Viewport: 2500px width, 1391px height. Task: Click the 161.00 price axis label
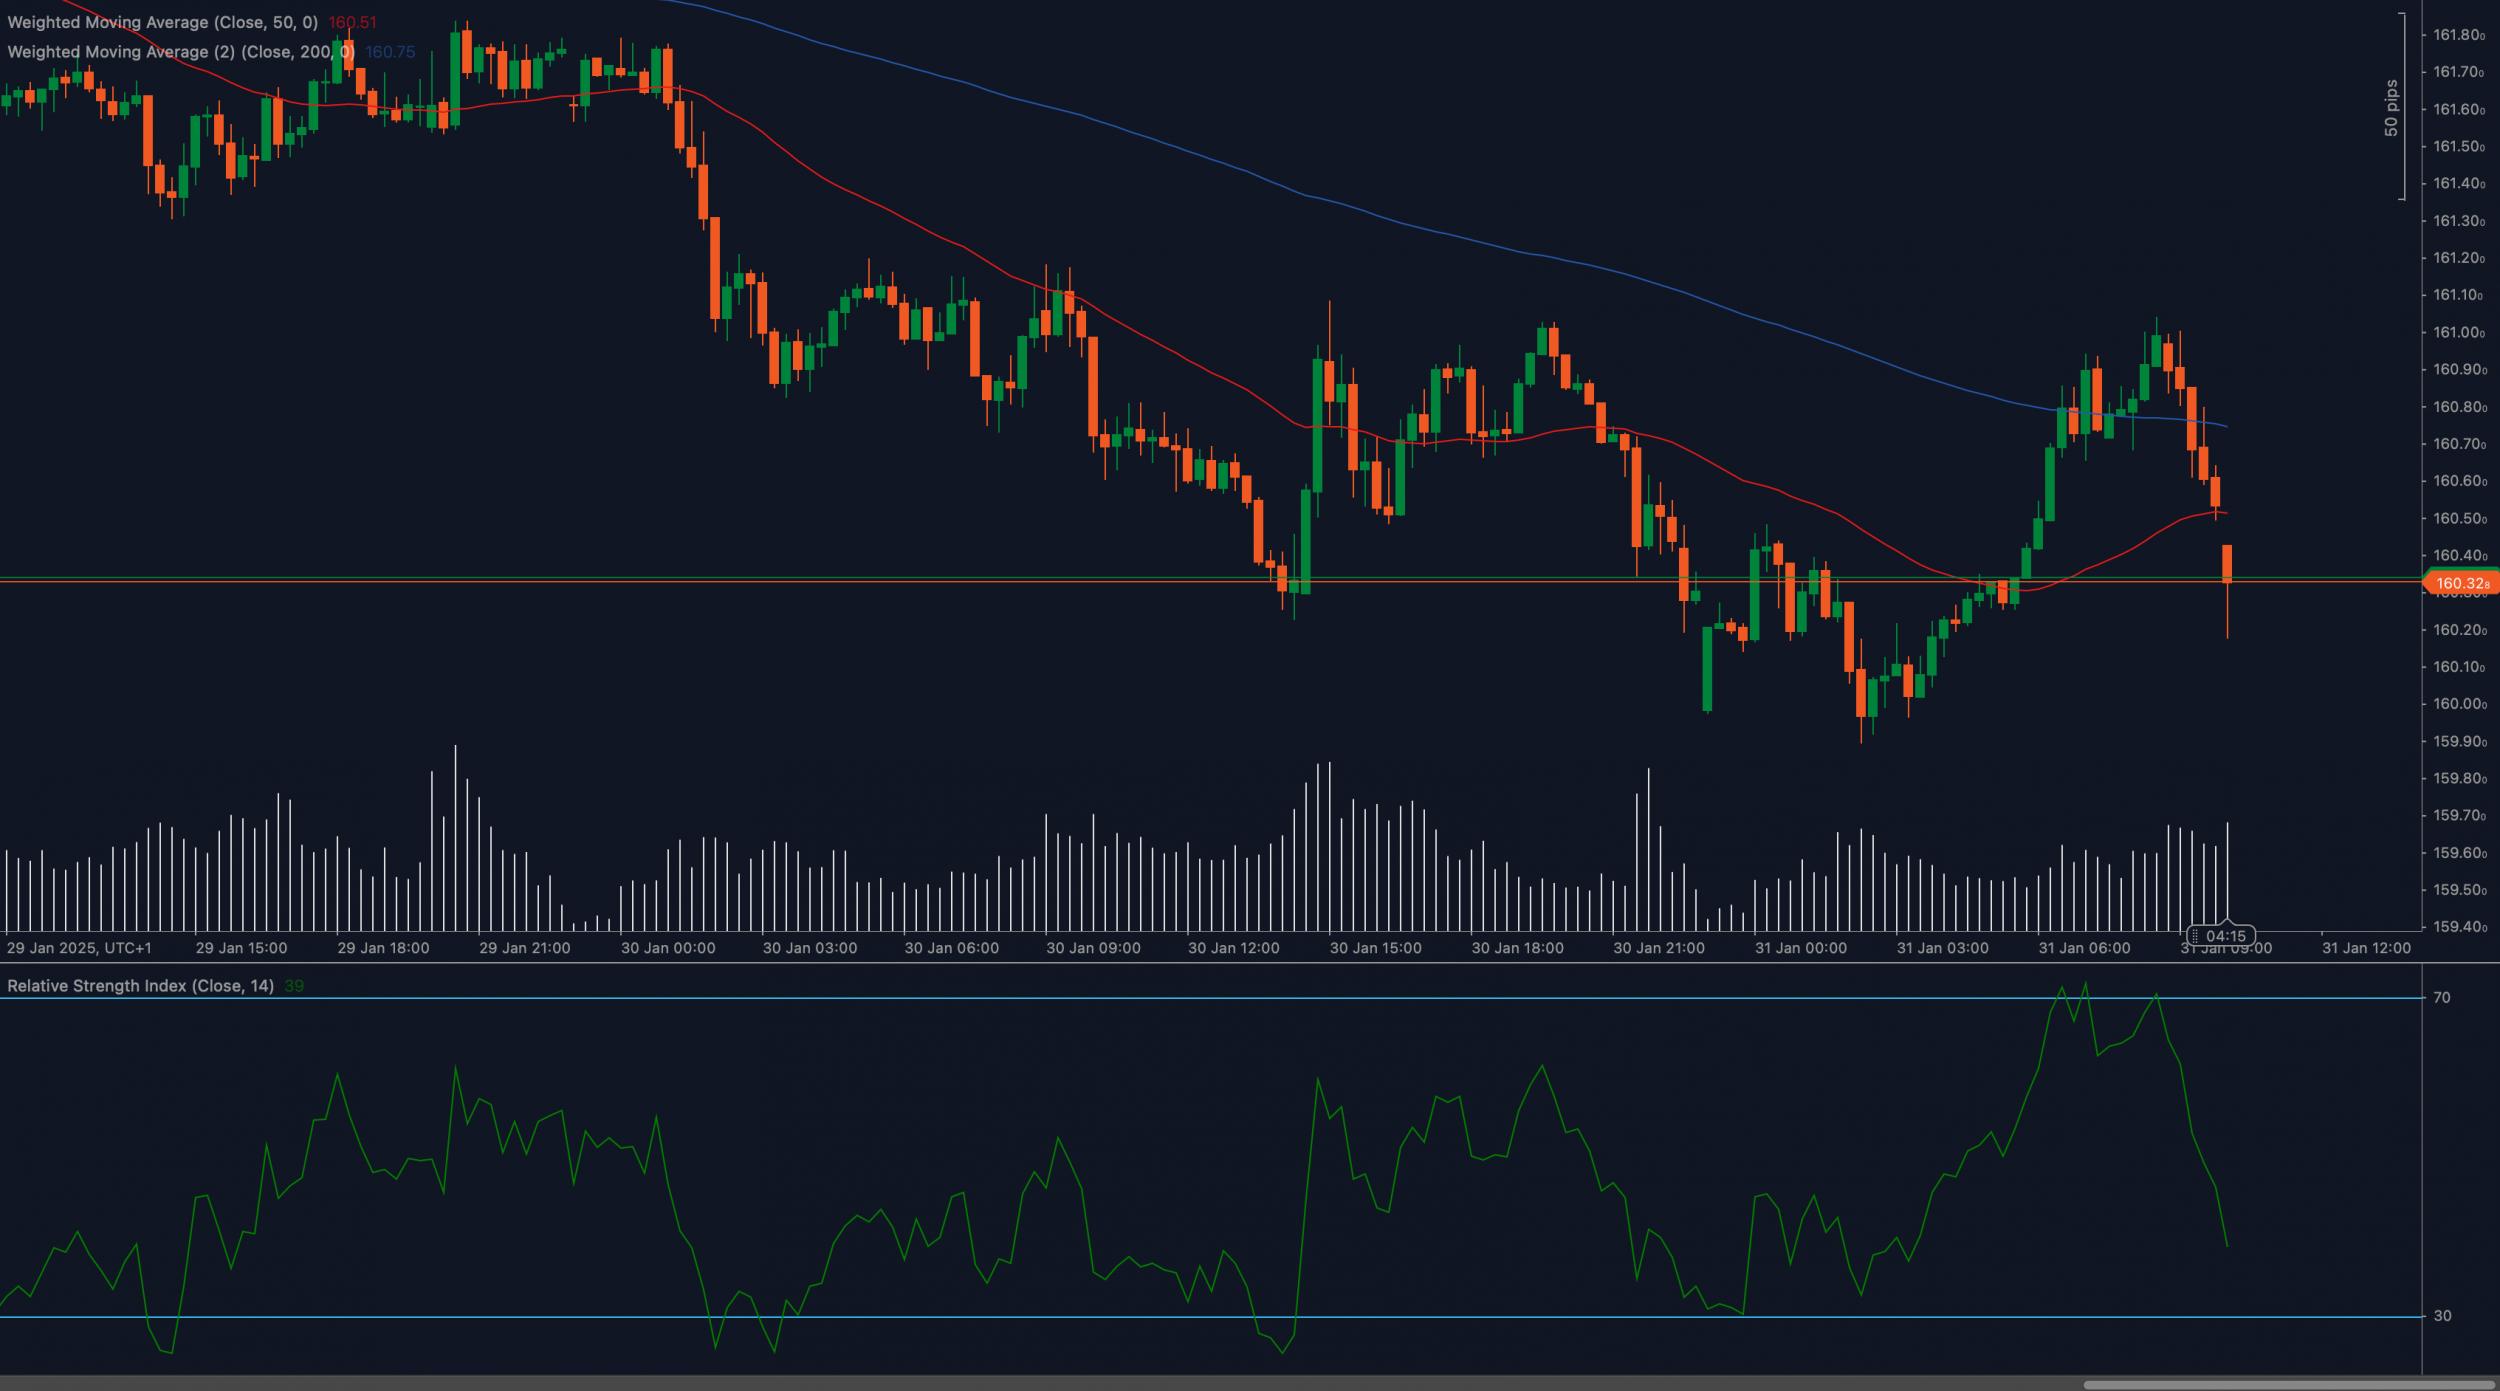[x=2458, y=332]
